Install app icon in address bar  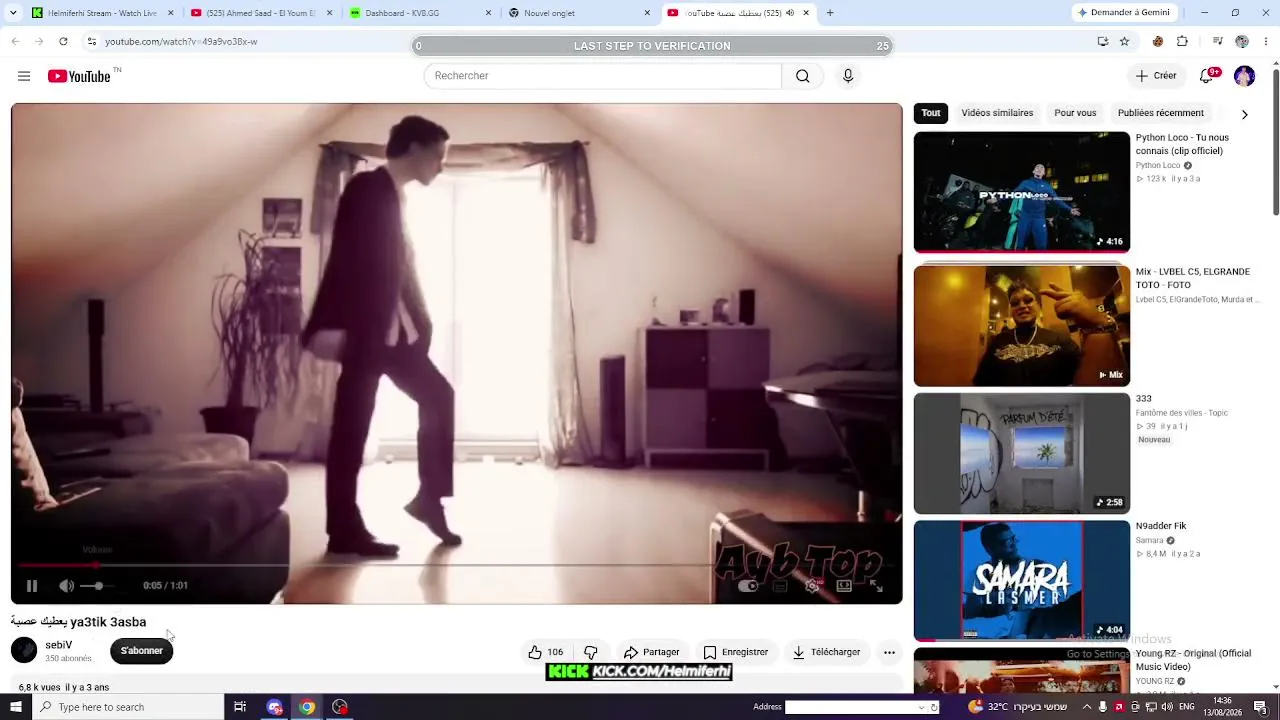[1102, 42]
